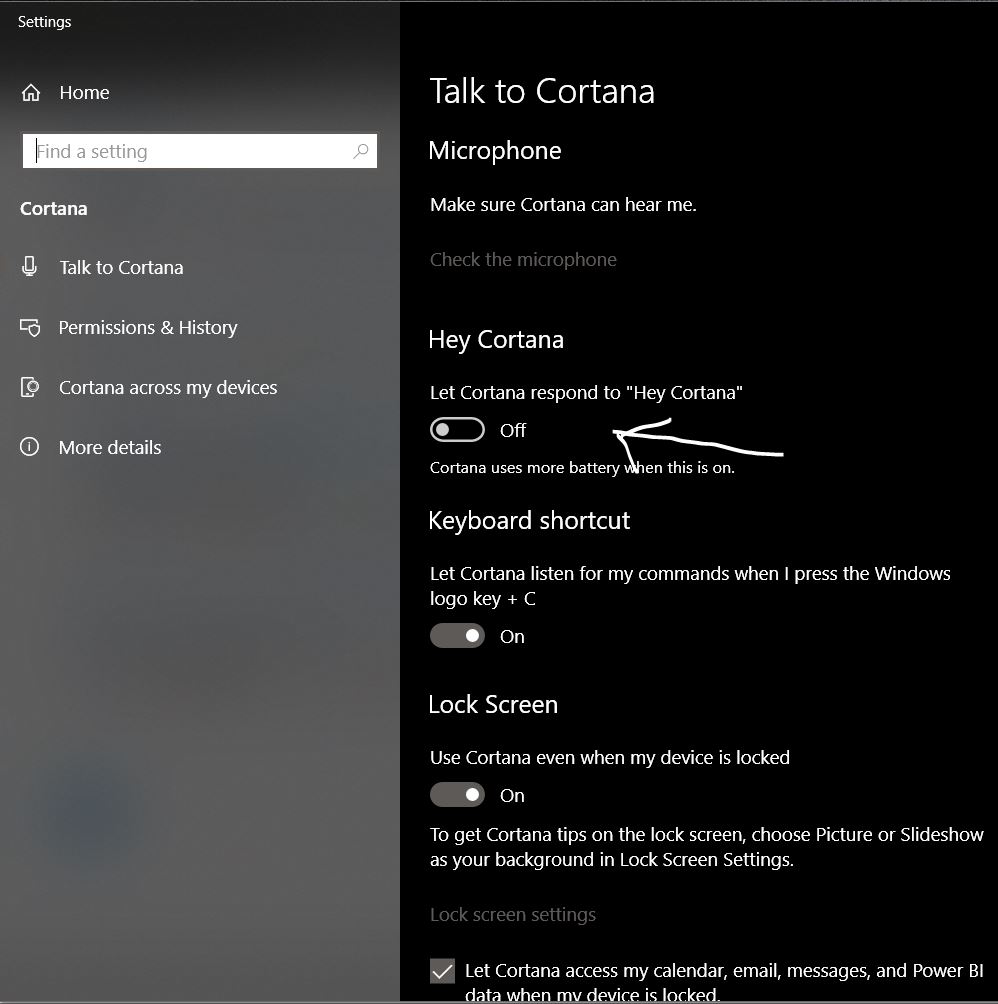Click 'Make sure Cortana can hear me.' text
The image size is (998, 1004).
pos(563,204)
